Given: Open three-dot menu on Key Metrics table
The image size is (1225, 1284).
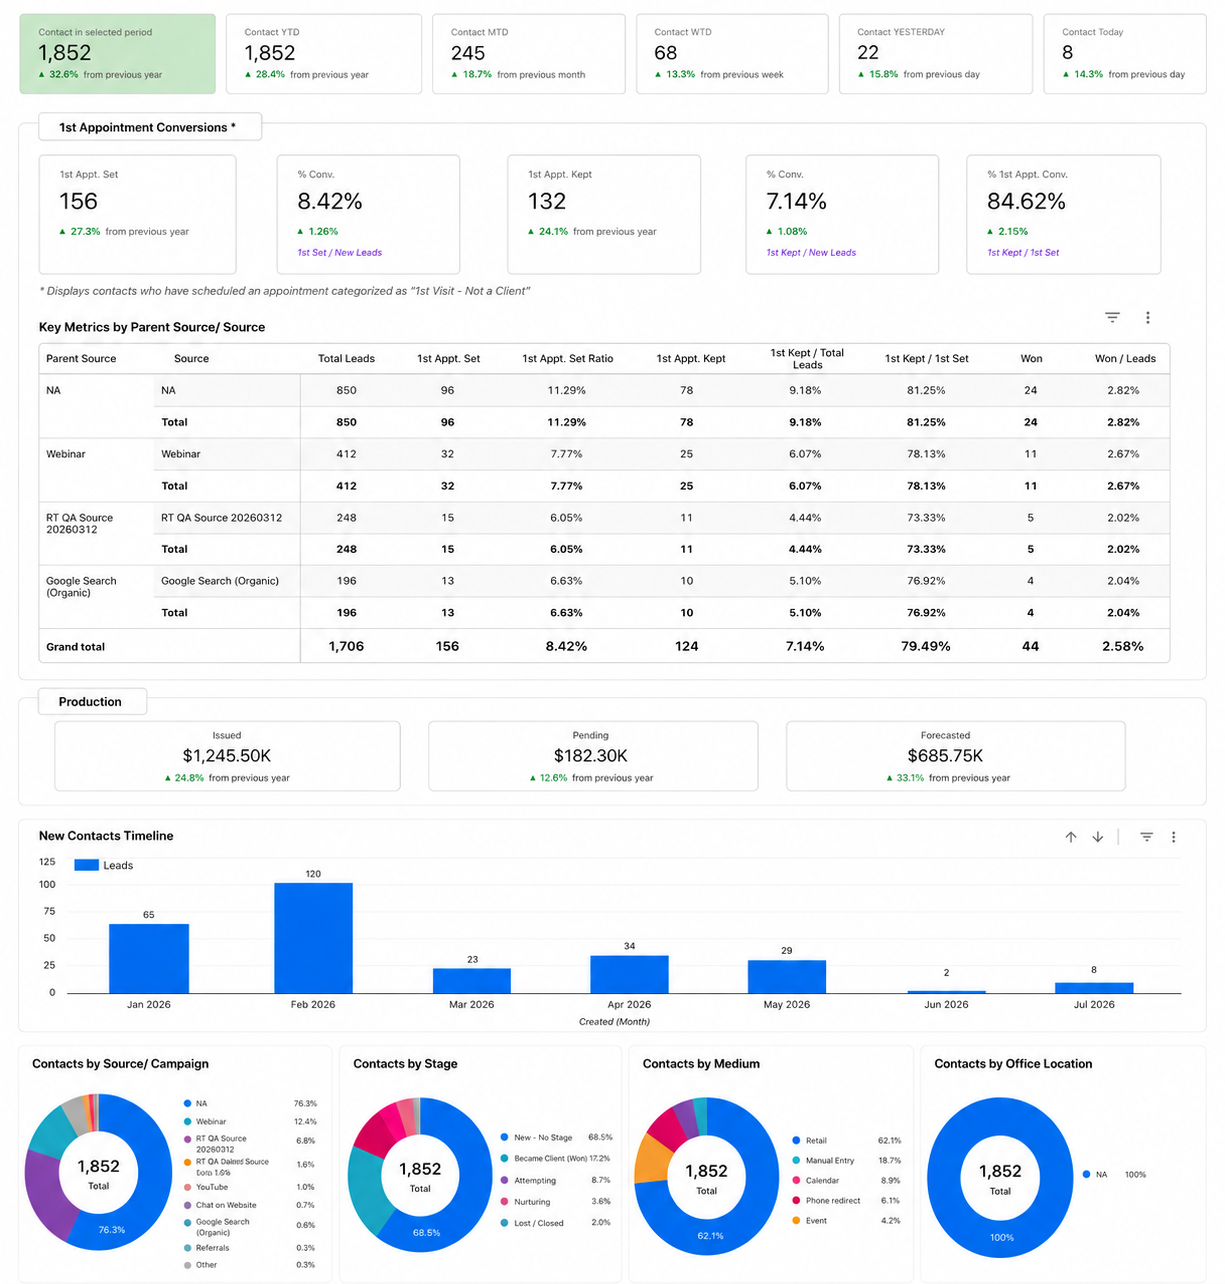Looking at the screenshot, I should (x=1148, y=317).
